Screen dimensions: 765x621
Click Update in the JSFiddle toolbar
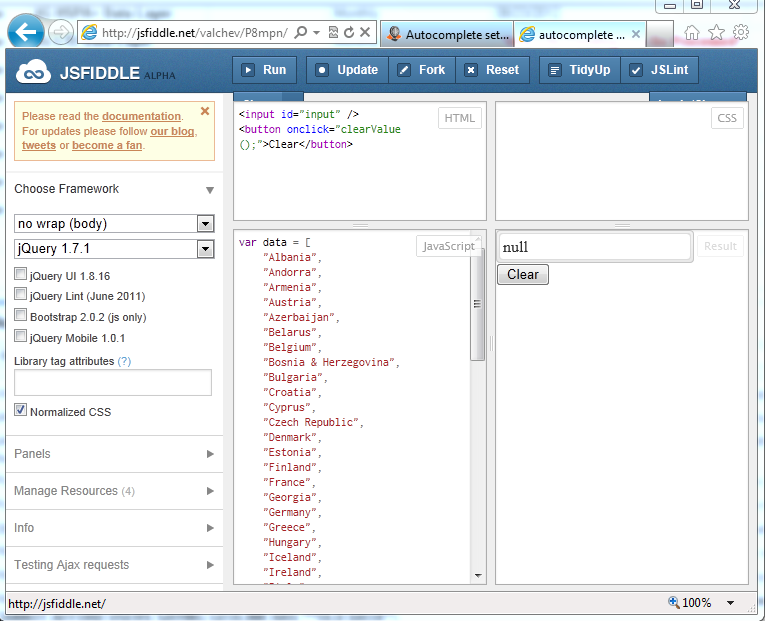[347, 70]
